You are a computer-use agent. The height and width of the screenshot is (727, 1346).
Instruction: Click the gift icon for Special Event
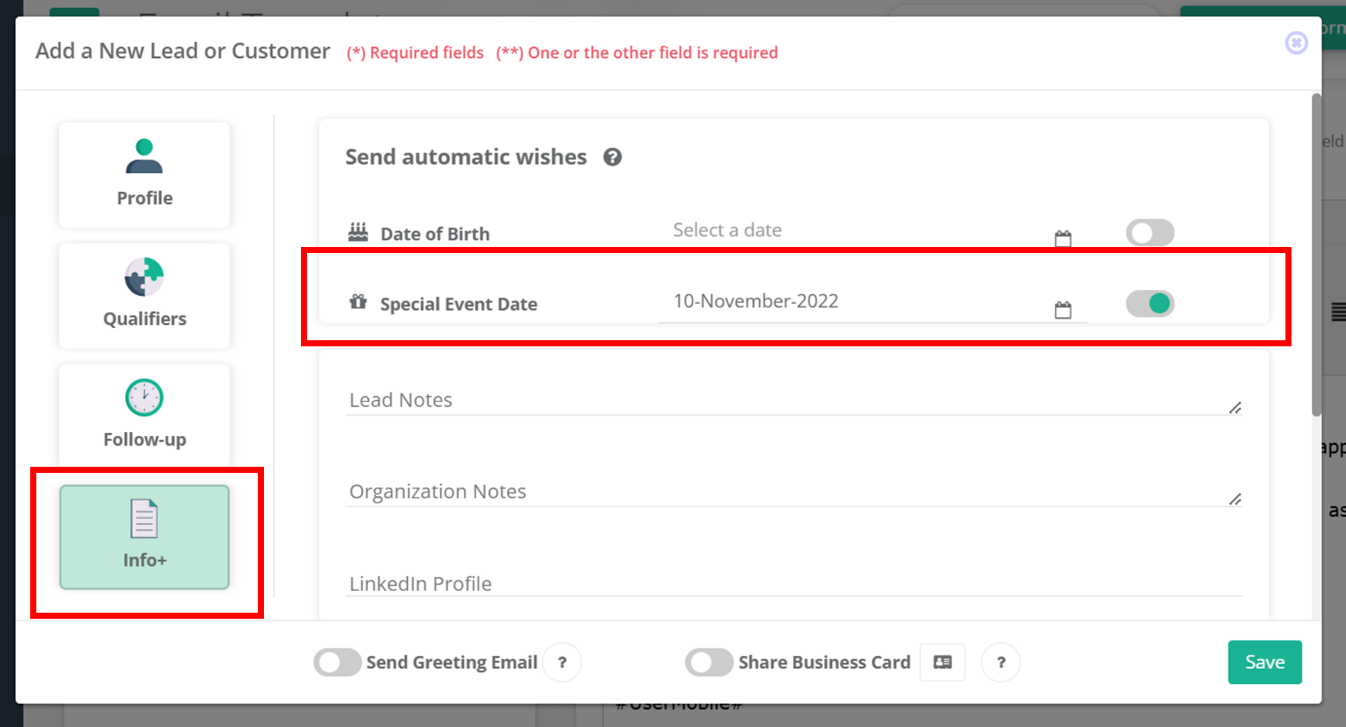pyautogui.click(x=358, y=302)
